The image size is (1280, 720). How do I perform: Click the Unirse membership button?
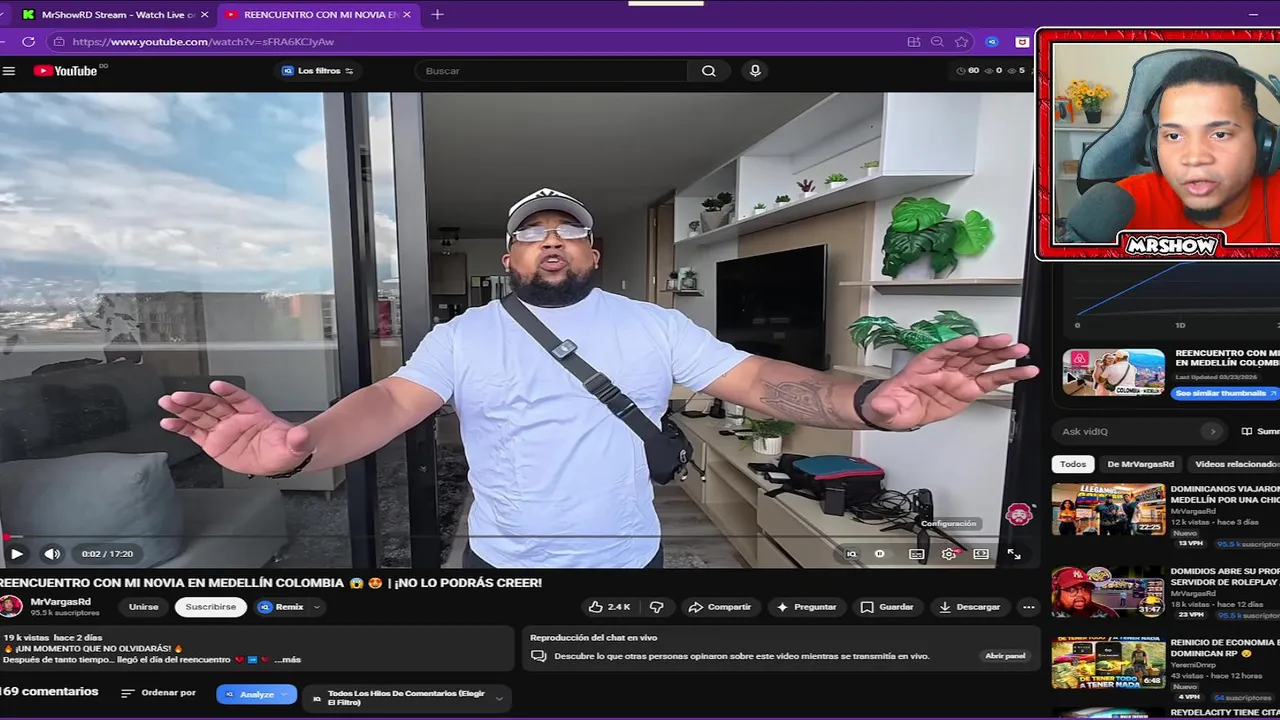pos(144,607)
